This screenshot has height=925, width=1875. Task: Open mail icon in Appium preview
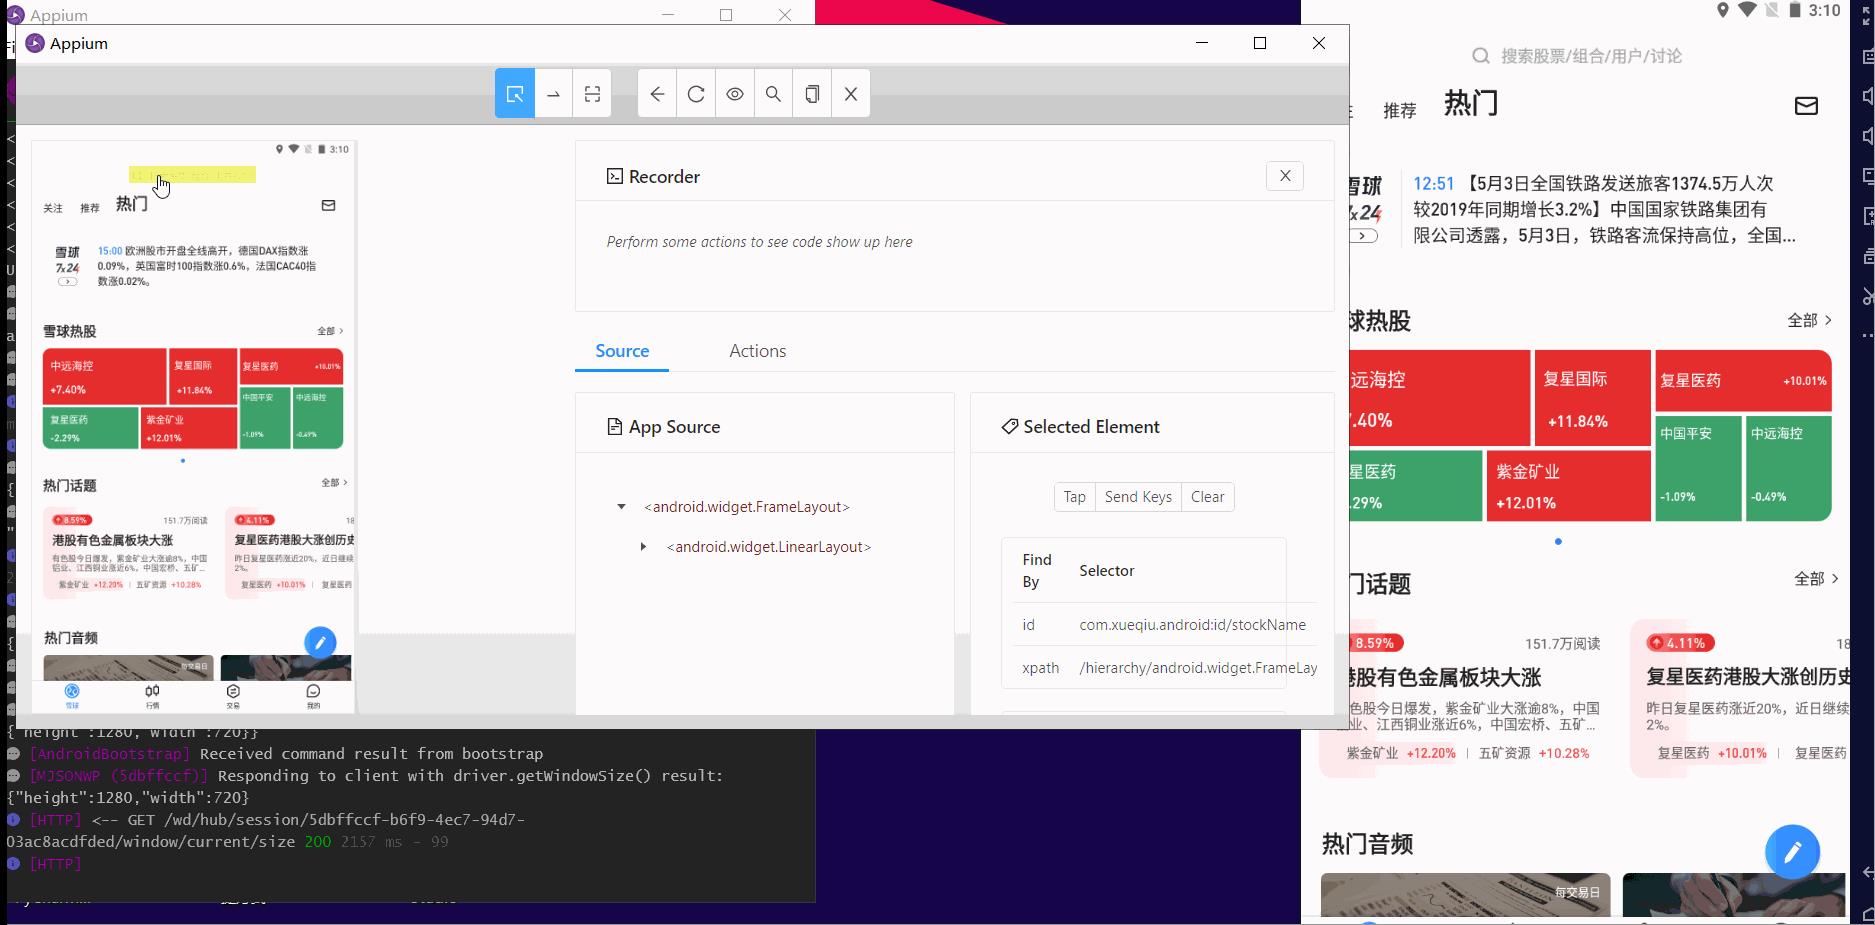(328, 205)
